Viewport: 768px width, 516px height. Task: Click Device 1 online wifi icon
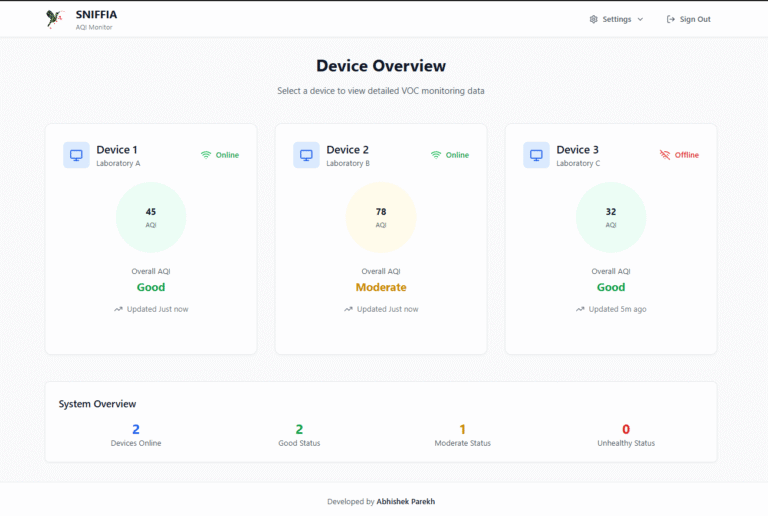(206, 155)
